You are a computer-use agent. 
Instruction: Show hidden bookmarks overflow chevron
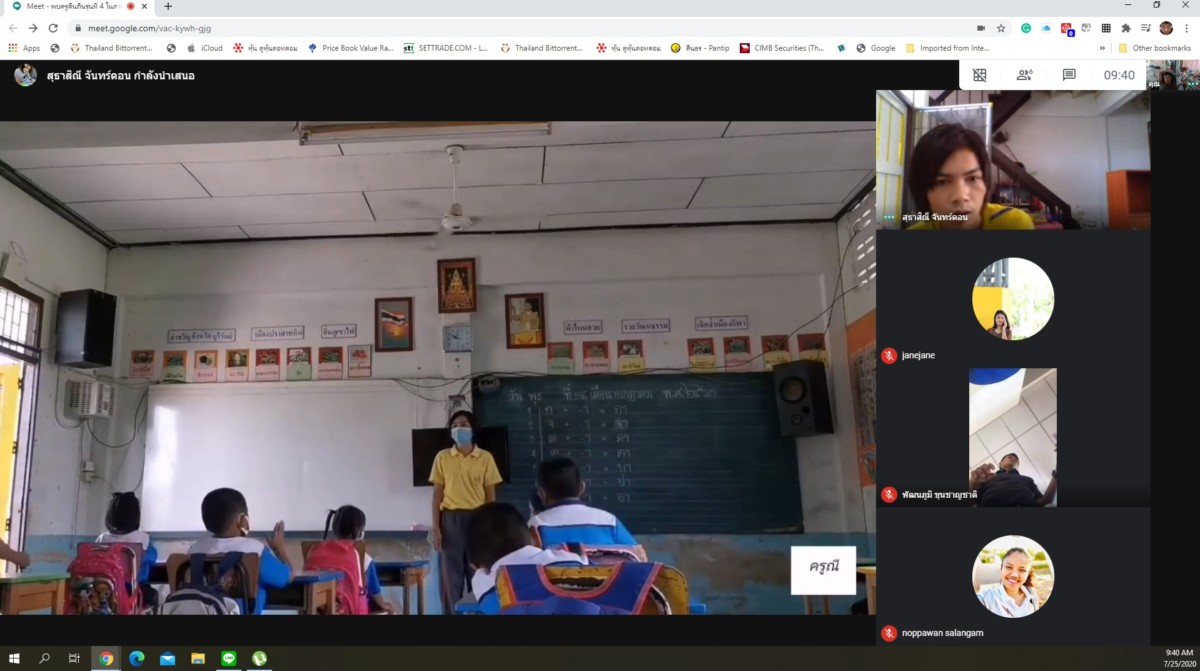pos(1103,47)
